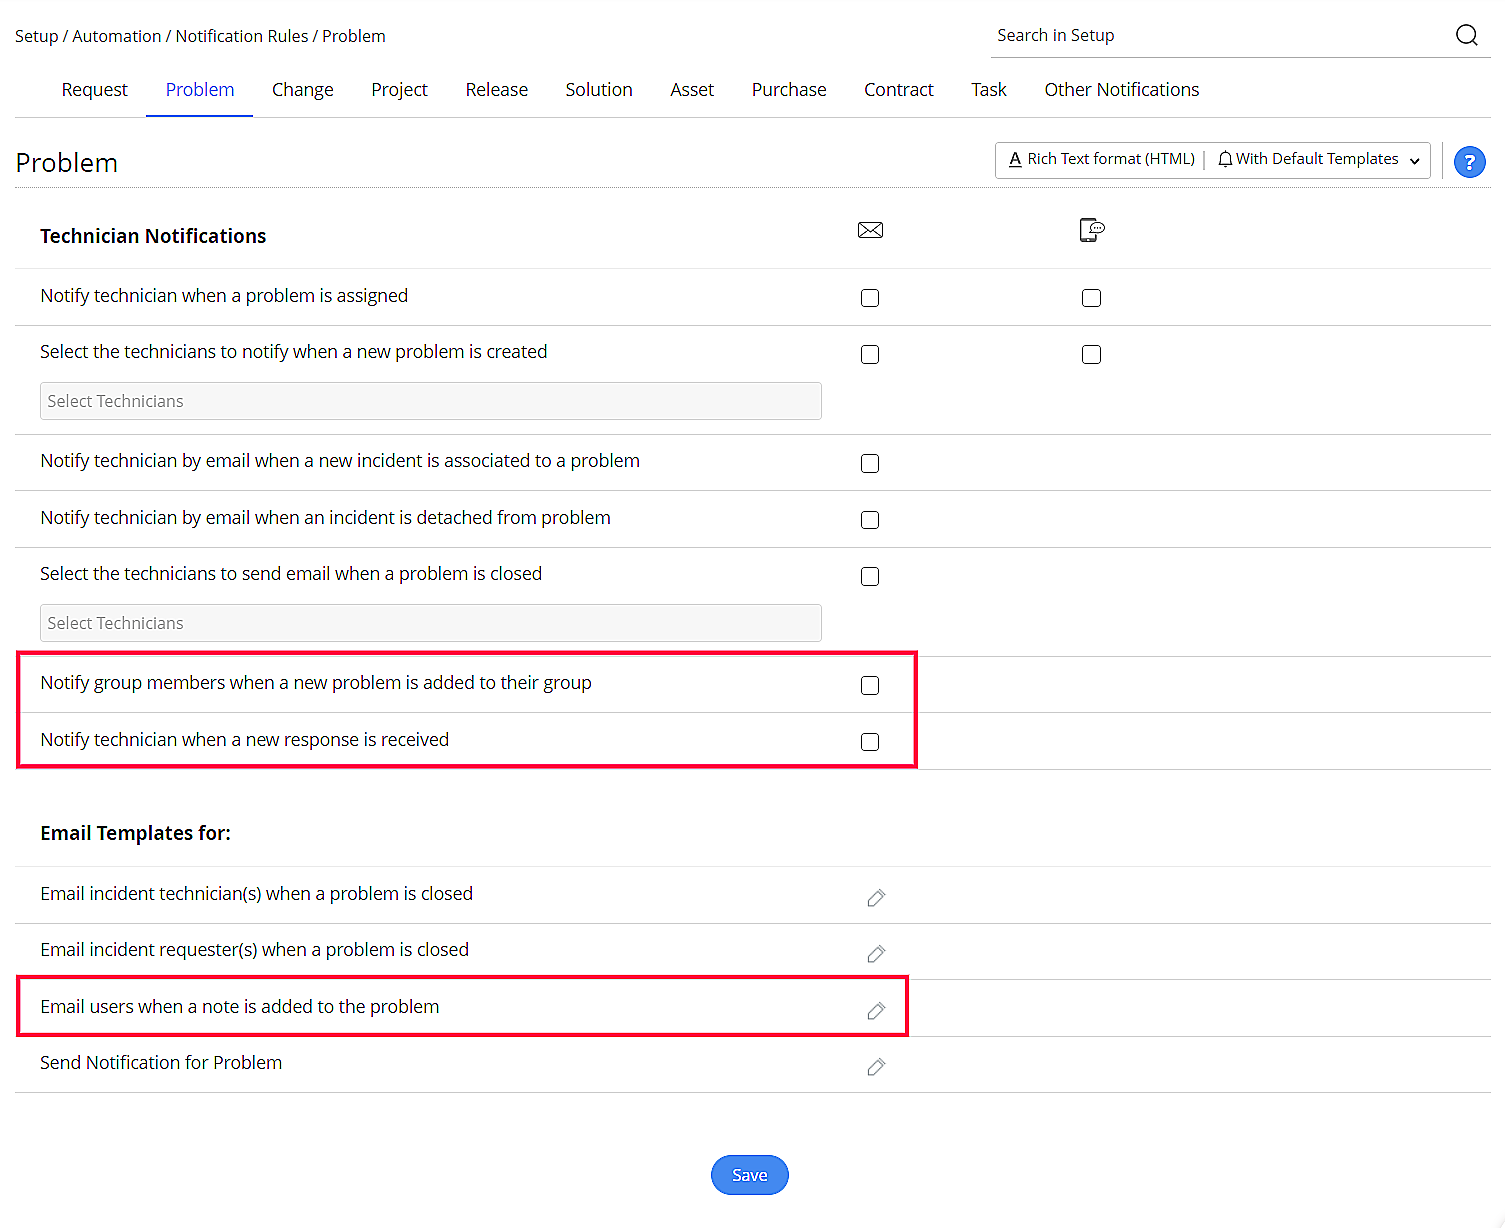Switch to the Change tab
Image resolution: width=1505 pixels, height=1228 pixels.
[302, 90]
